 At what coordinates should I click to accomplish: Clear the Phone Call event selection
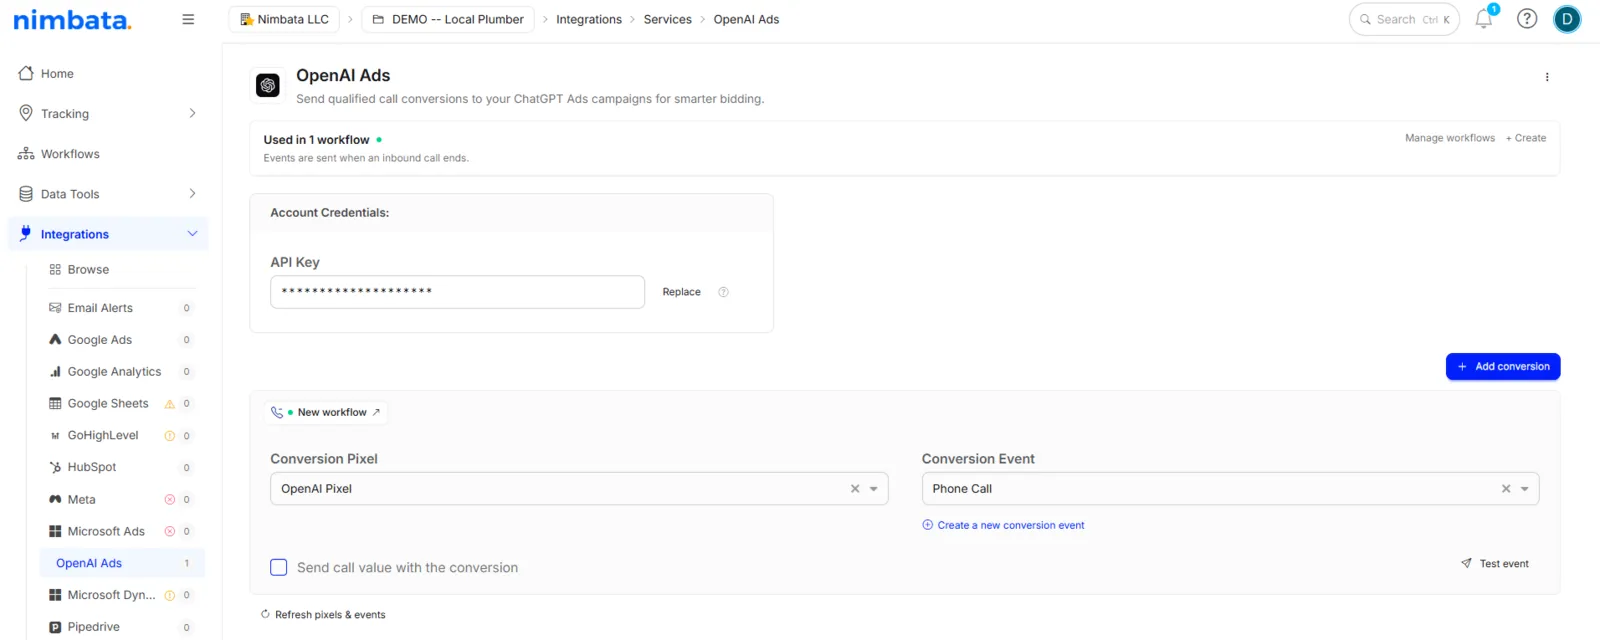(1506, 489)
